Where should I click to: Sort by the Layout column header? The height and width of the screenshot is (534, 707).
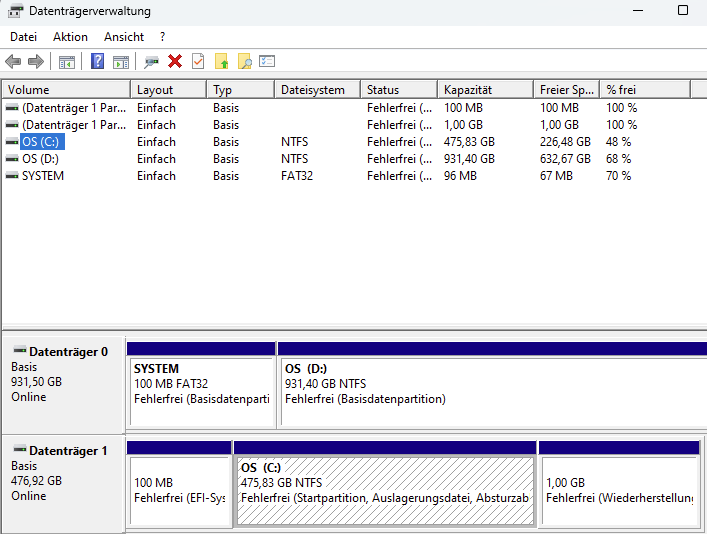(169, 90)
